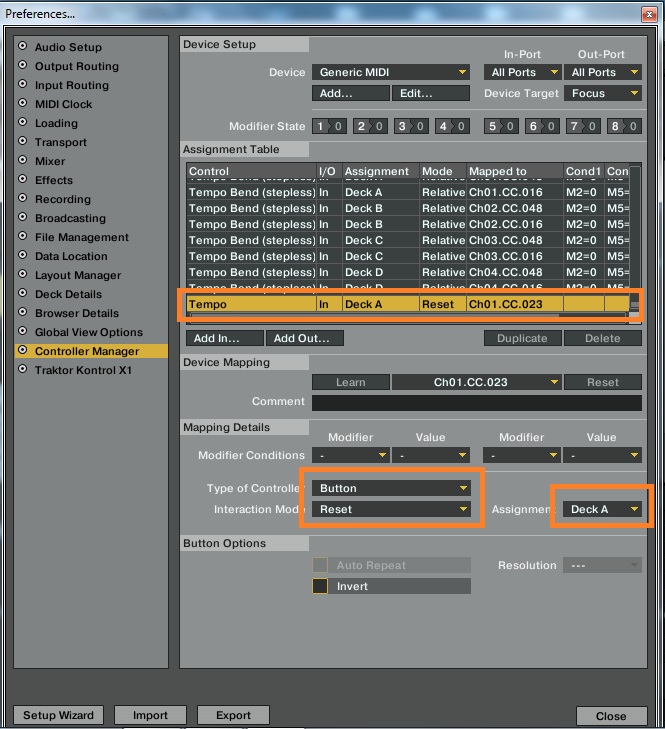The image size is (665, 729).
Task: Click the Import button
Action: point(150,715)
